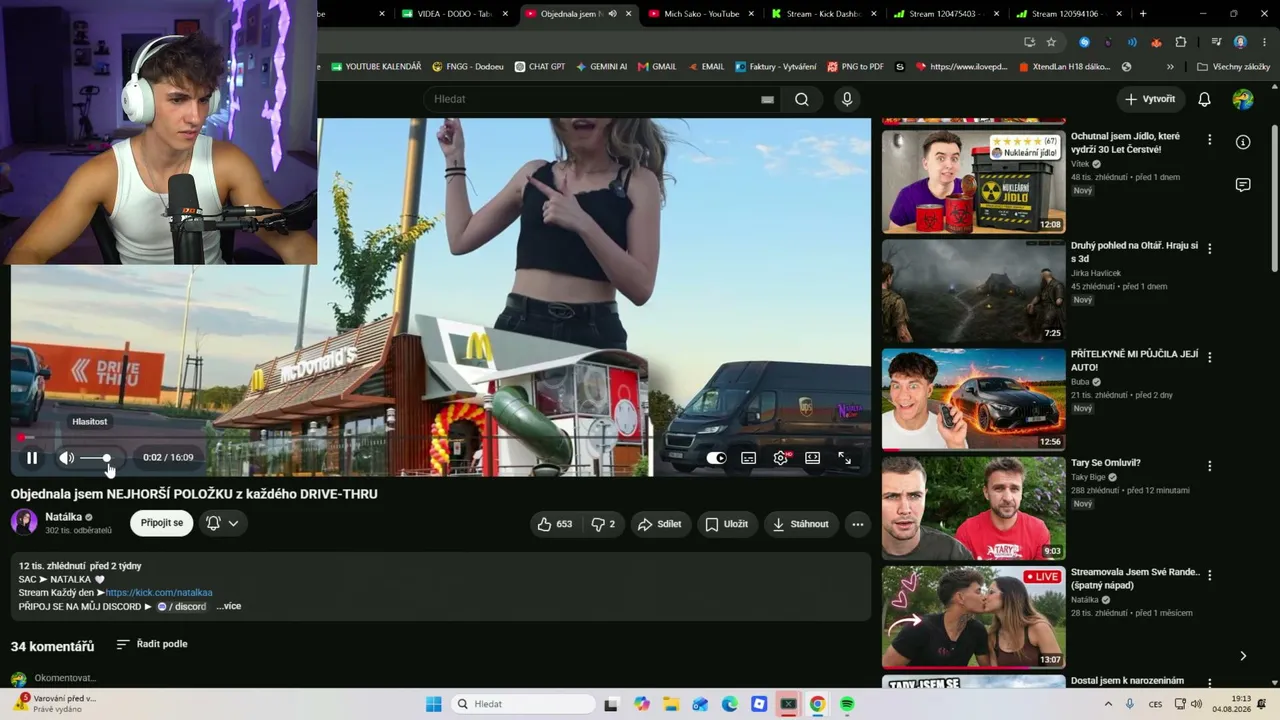
Task: Open the browser extensions puzzle icon
Action: tap(1181, 42)
